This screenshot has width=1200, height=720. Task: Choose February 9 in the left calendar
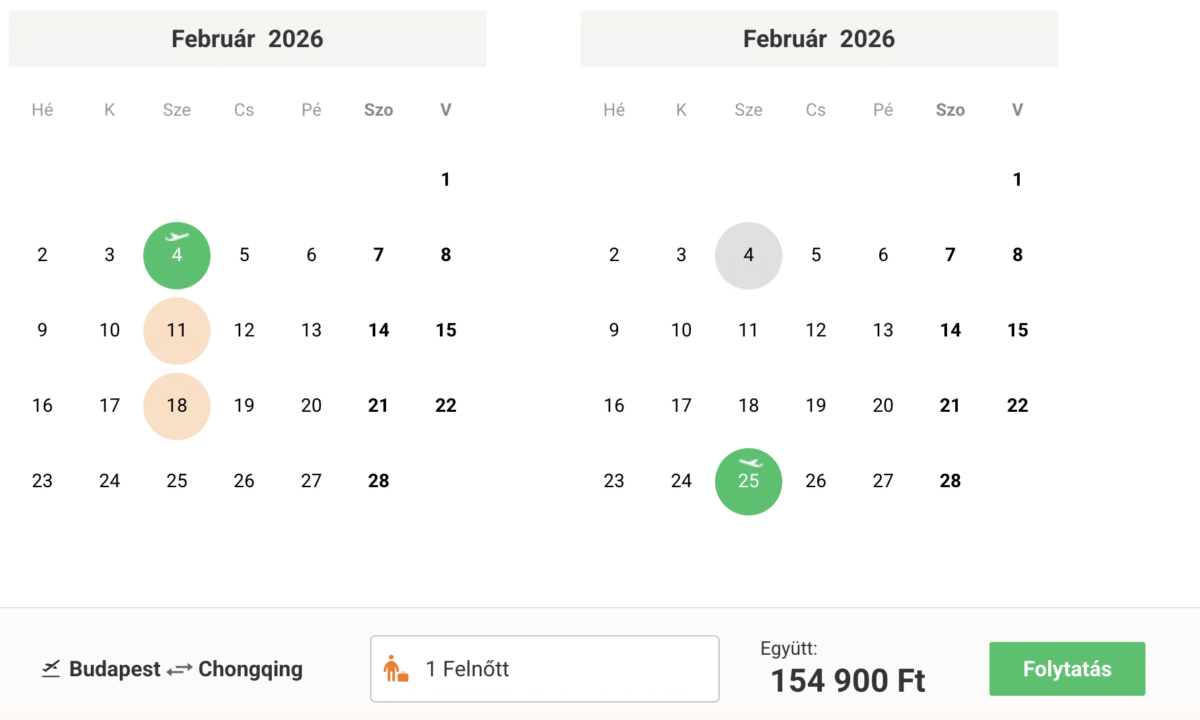tap(42, 330)
